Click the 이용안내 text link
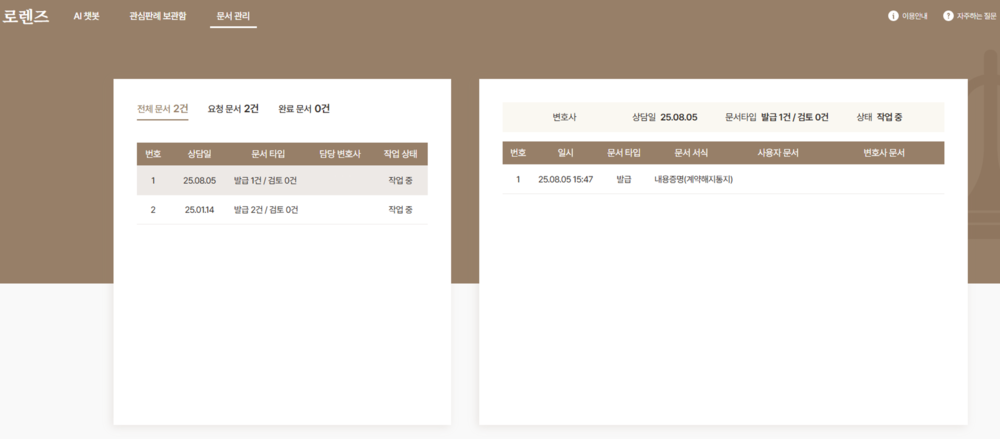This screenshot has width=1000, height=439. click(916, 16)
